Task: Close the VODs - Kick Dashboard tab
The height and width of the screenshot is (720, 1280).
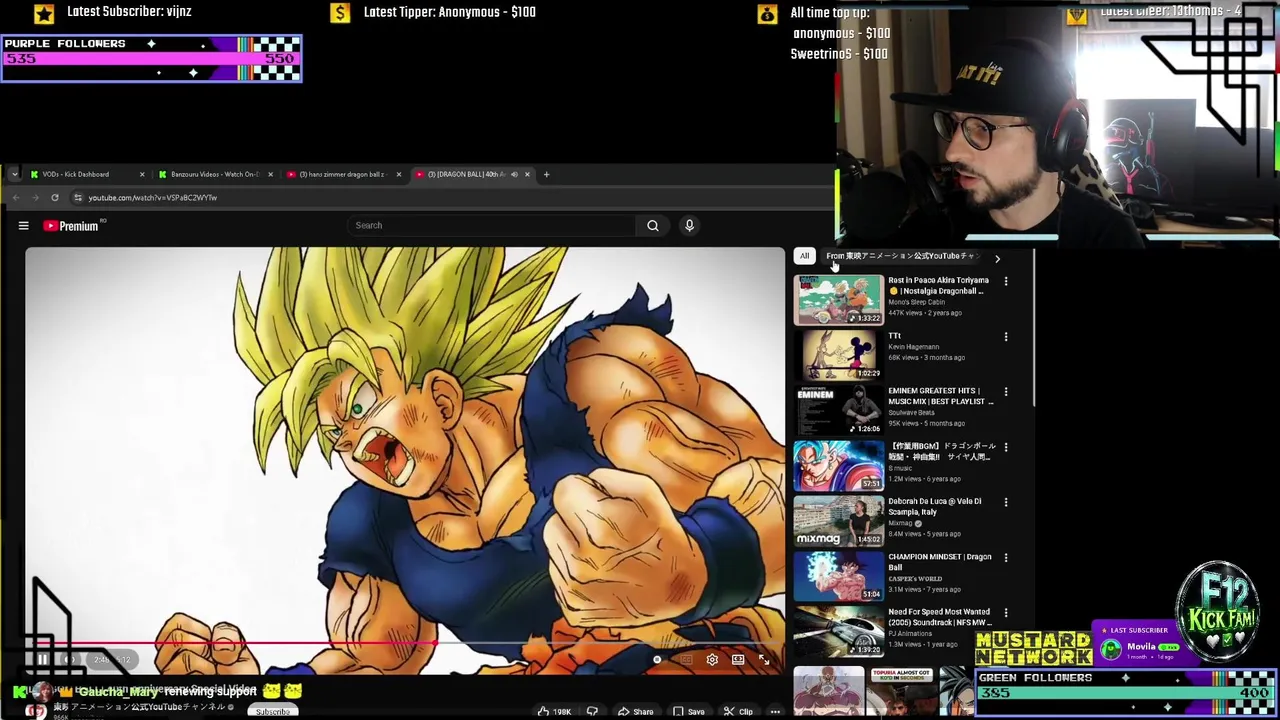Action: (141, 175)
